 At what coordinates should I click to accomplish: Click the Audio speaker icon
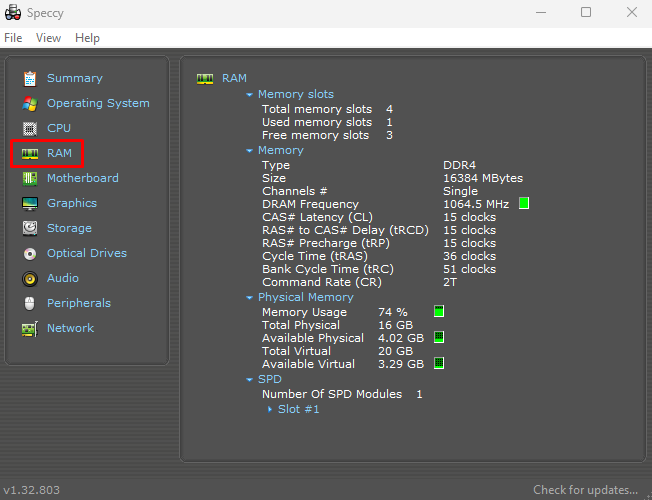click(x=30, y=278)
